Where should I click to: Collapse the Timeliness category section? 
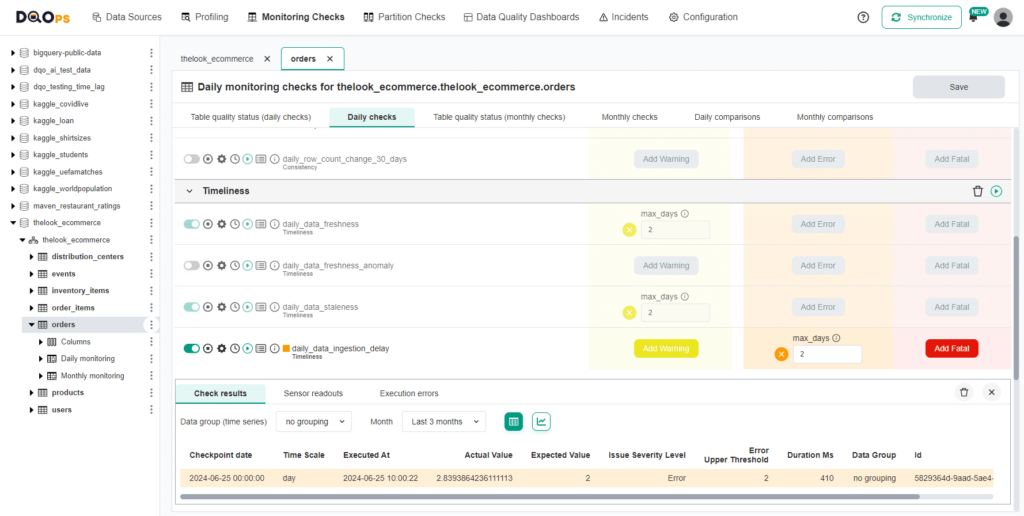189,191
